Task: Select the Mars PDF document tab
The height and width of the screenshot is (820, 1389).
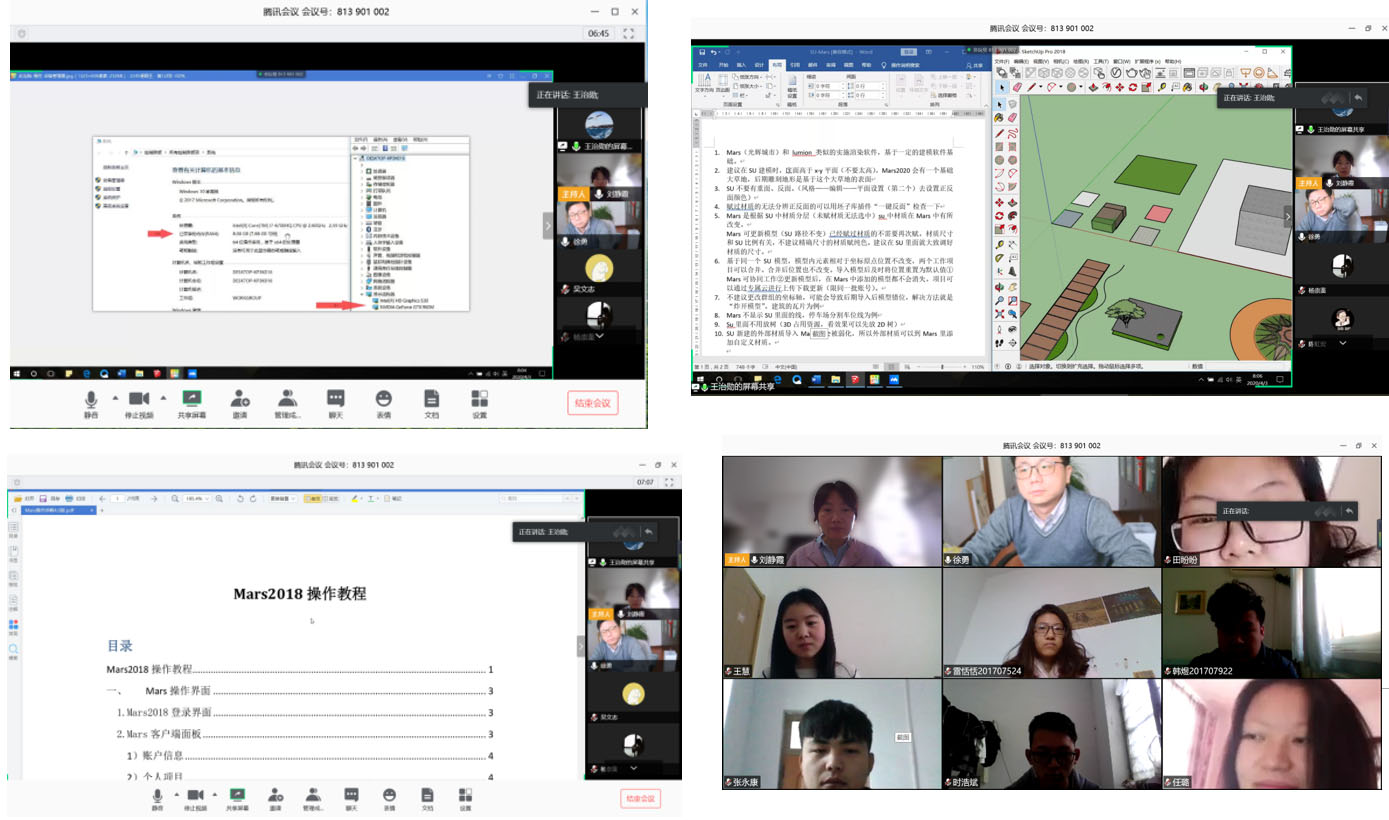Action: coord(58,510)
